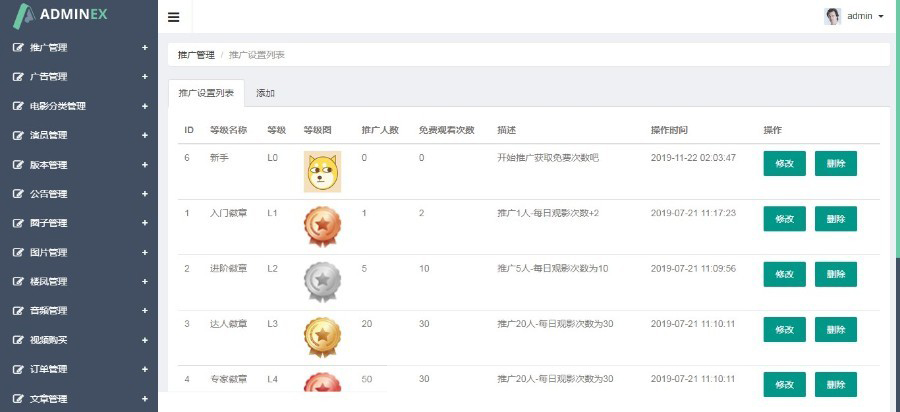900x412 pixels.
Task: Click 修改 for the 专家徽章 row
Action: click(784, 384)
